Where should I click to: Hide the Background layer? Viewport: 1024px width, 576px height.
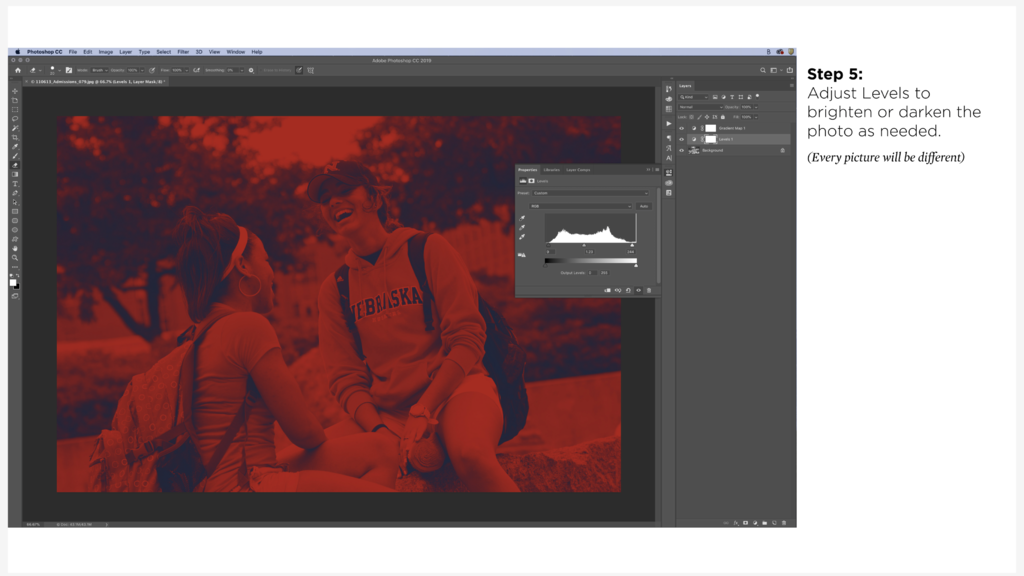pos(682,150)
